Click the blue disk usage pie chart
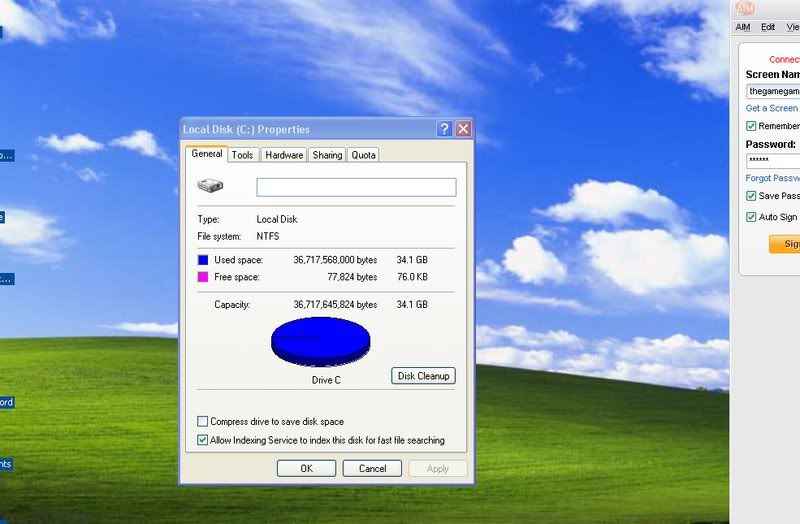 tap(320, 342)
